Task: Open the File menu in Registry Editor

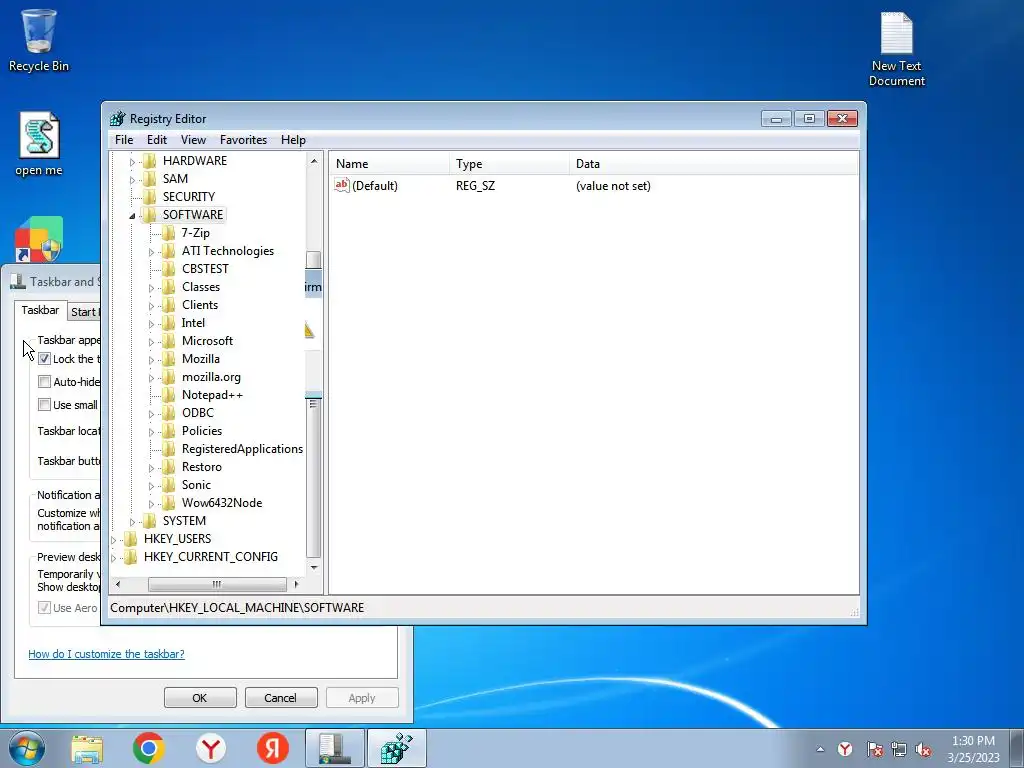Action: click(123, 140)
